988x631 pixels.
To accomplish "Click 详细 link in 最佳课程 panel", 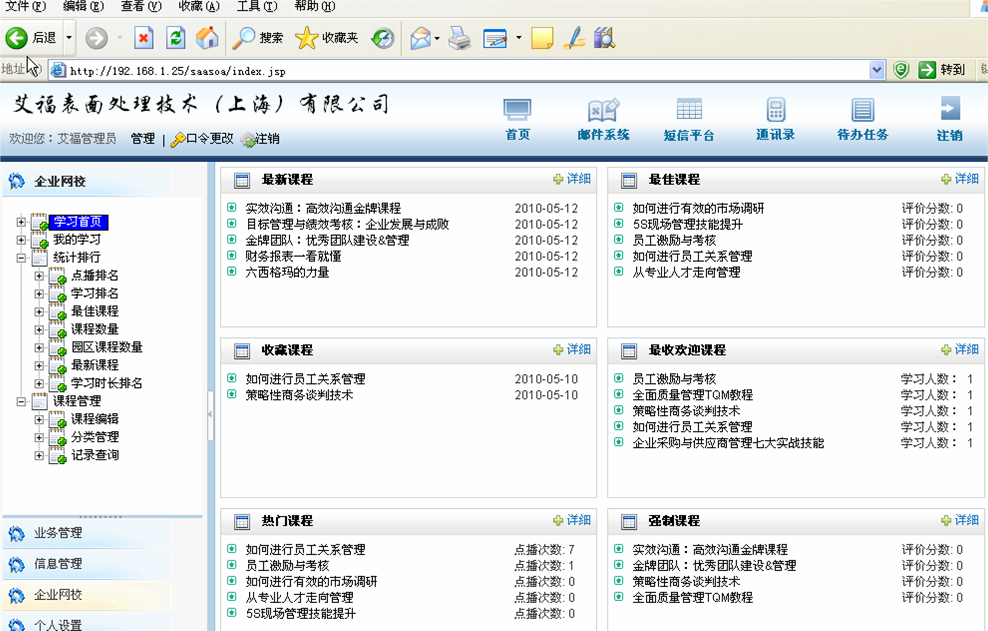I will tap(967, 179).
